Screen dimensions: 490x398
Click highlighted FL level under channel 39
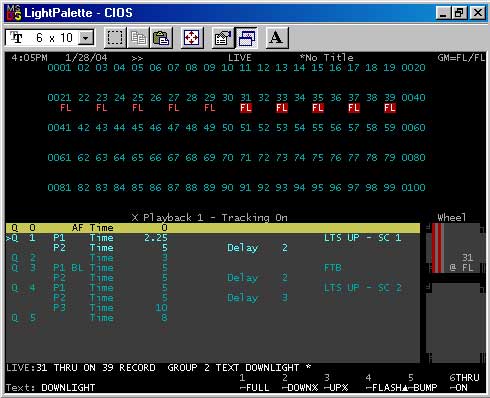tap(390, 108)
